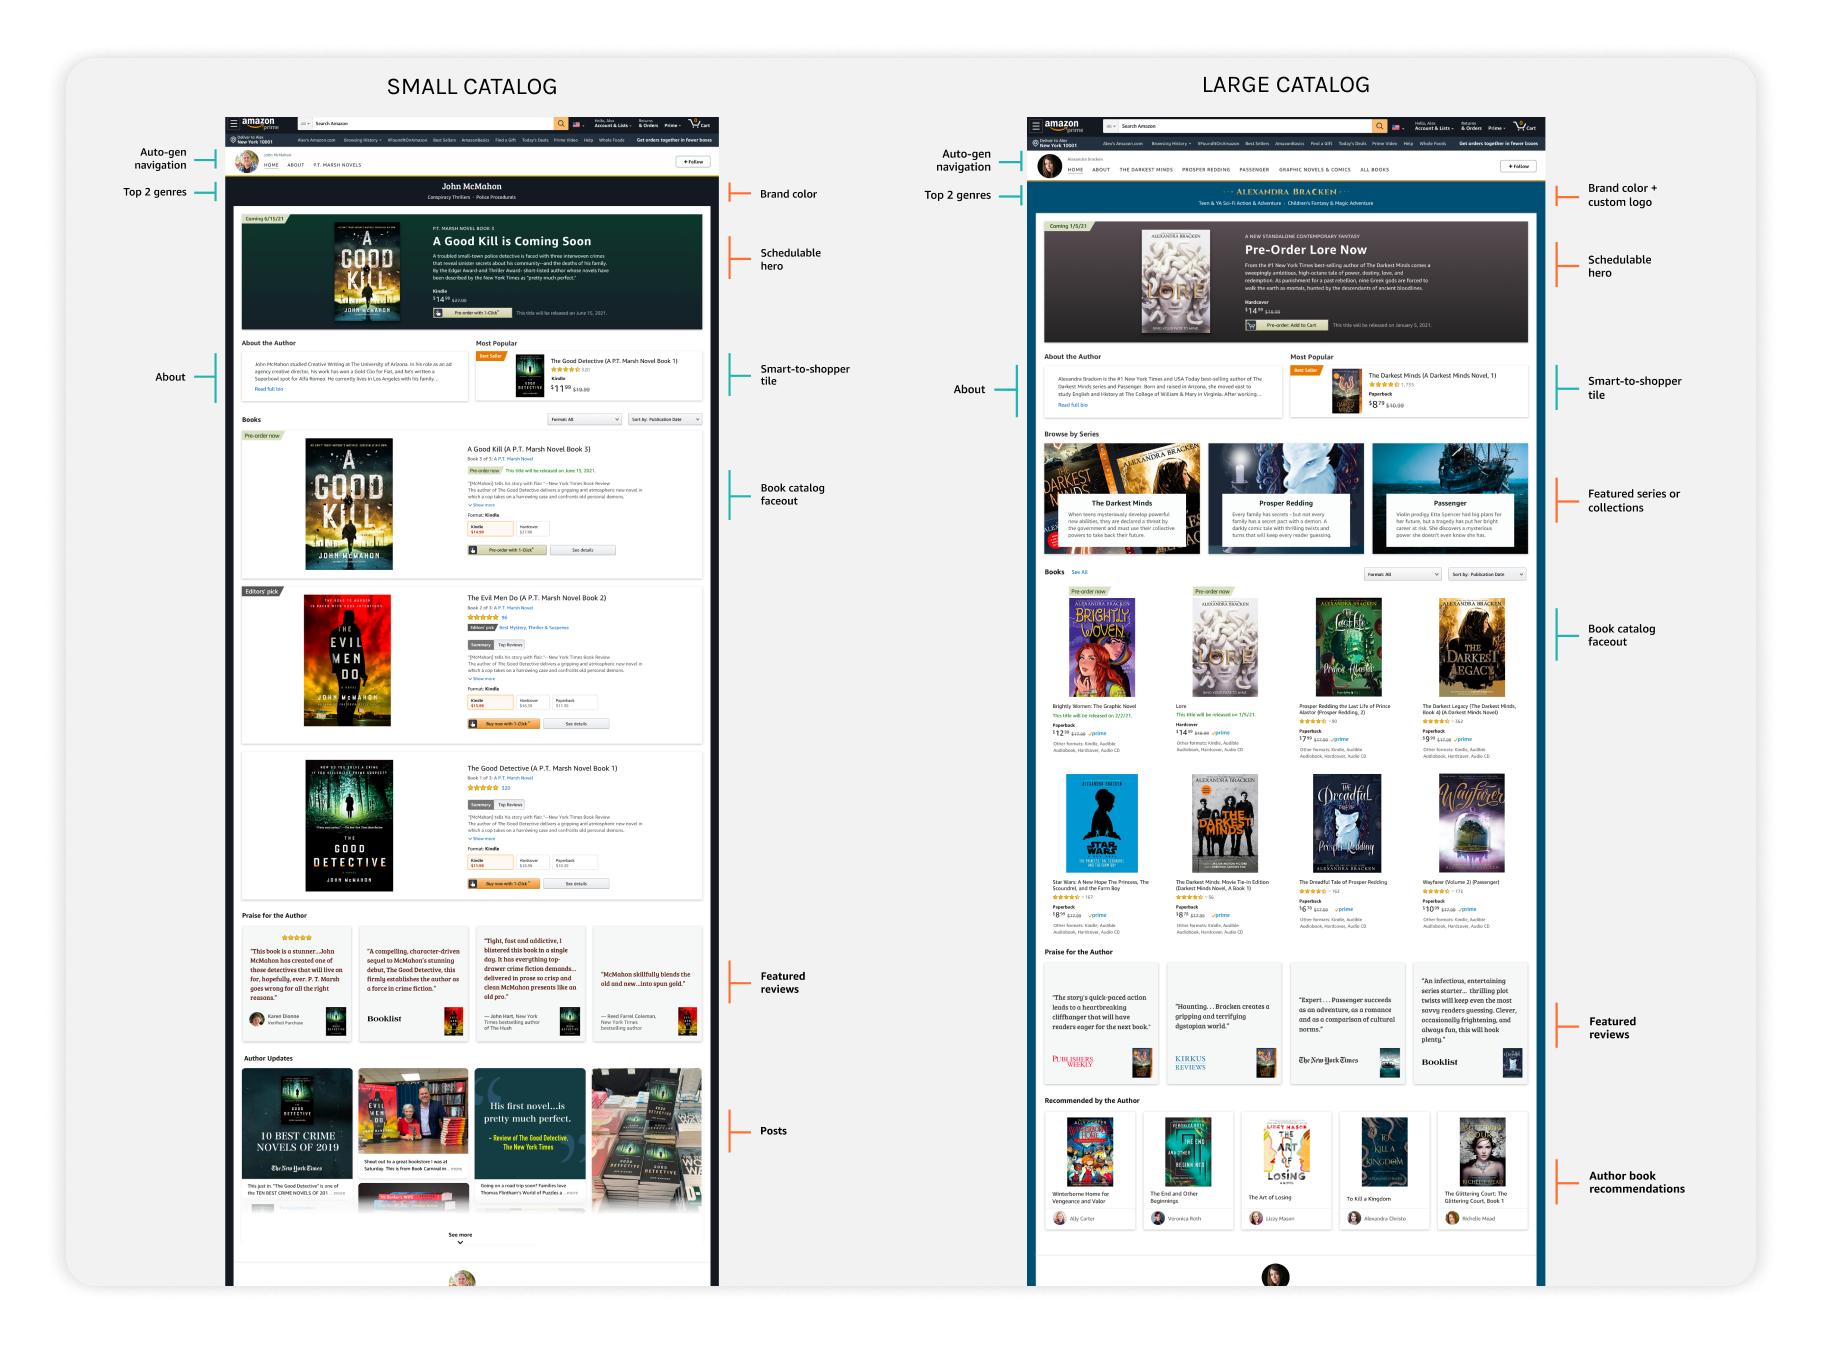This screenshot has height=1348, width=1822.
Task: Open Brightly Woven book cover
Action: point(1102,647)
